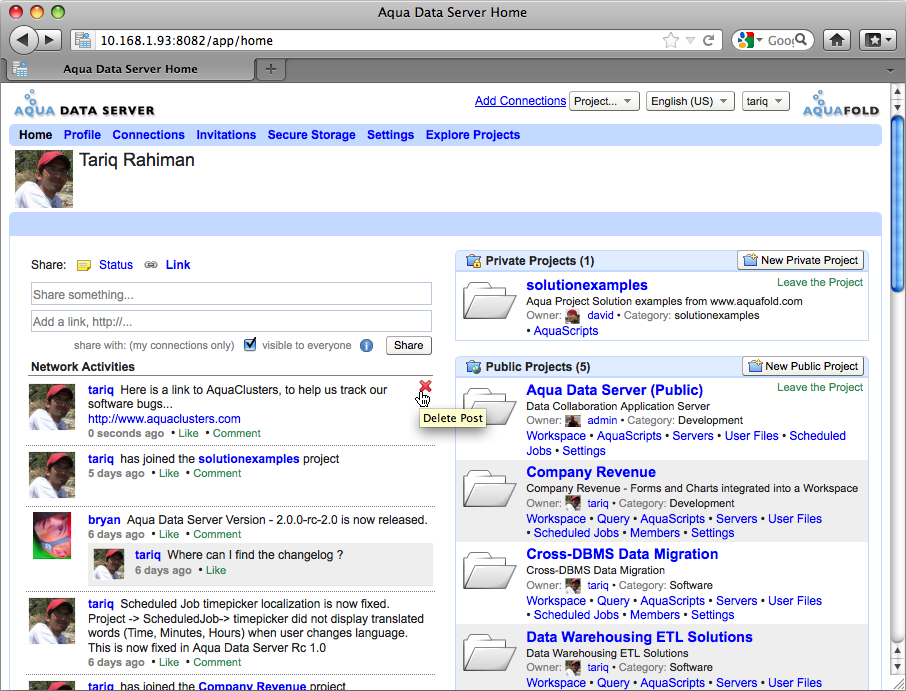906x691 pixels.
Task: Click Comment on the AquaClusters post
Action: point(236,433)
